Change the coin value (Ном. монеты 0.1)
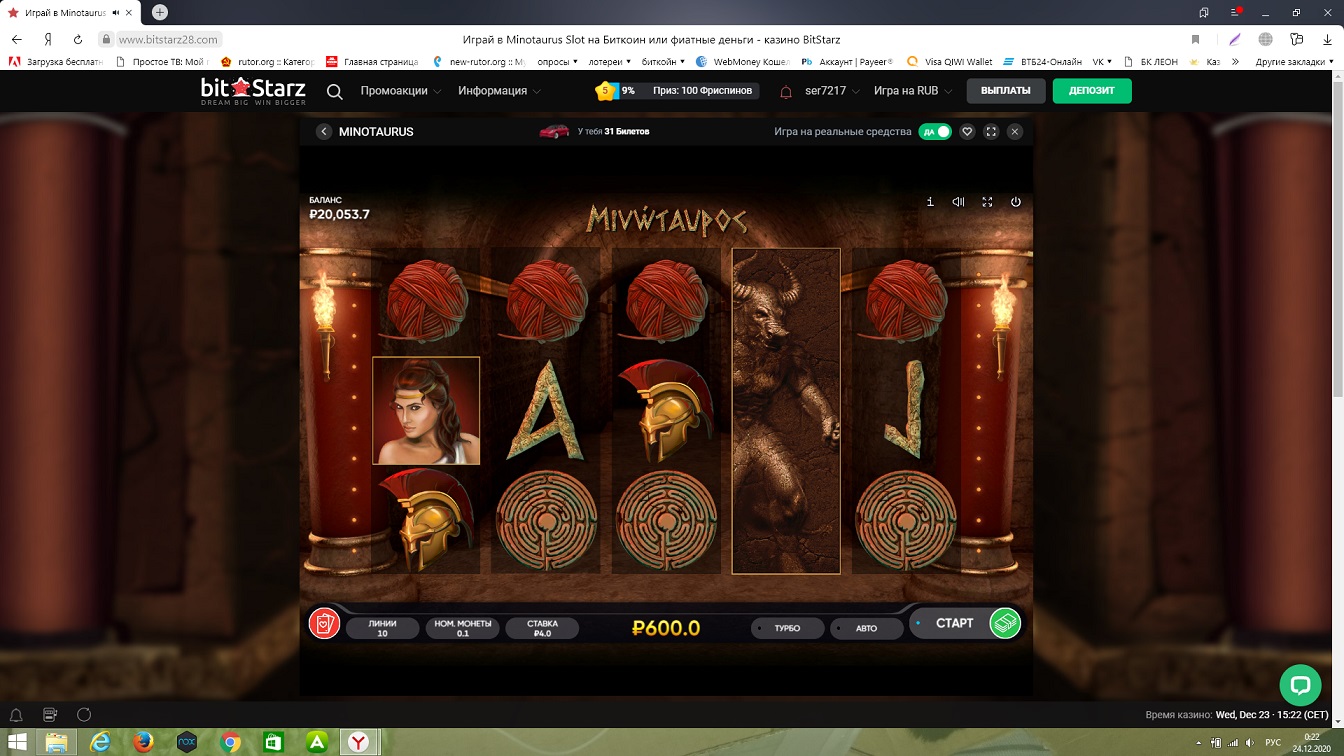Image resolution: width=1344 pixels, height=756 pixels. tap(461, 628)
